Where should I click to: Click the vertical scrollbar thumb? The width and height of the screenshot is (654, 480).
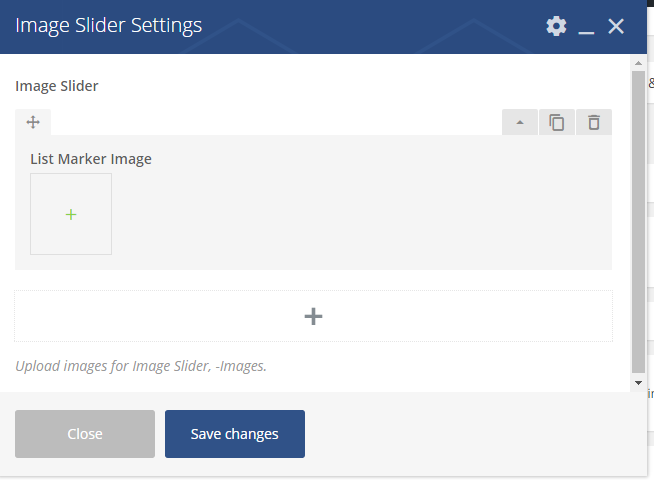[638, 220]
